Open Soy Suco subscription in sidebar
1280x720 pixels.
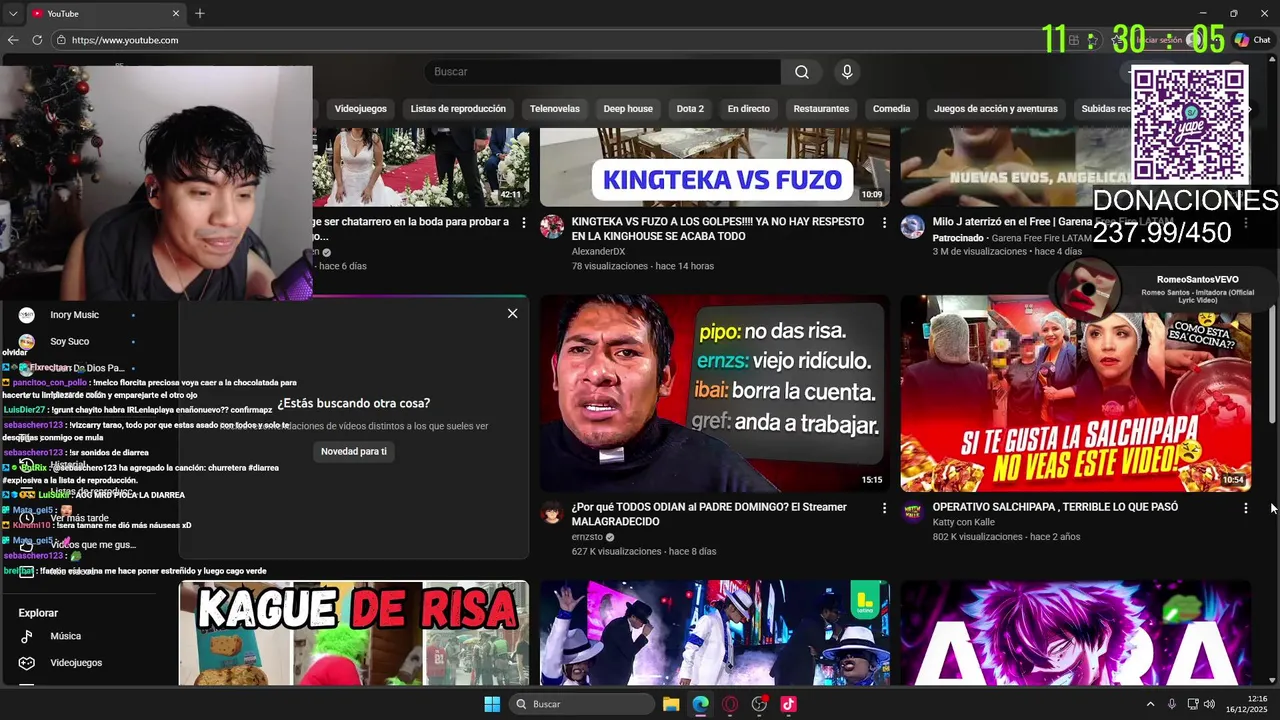coord(70,342)
